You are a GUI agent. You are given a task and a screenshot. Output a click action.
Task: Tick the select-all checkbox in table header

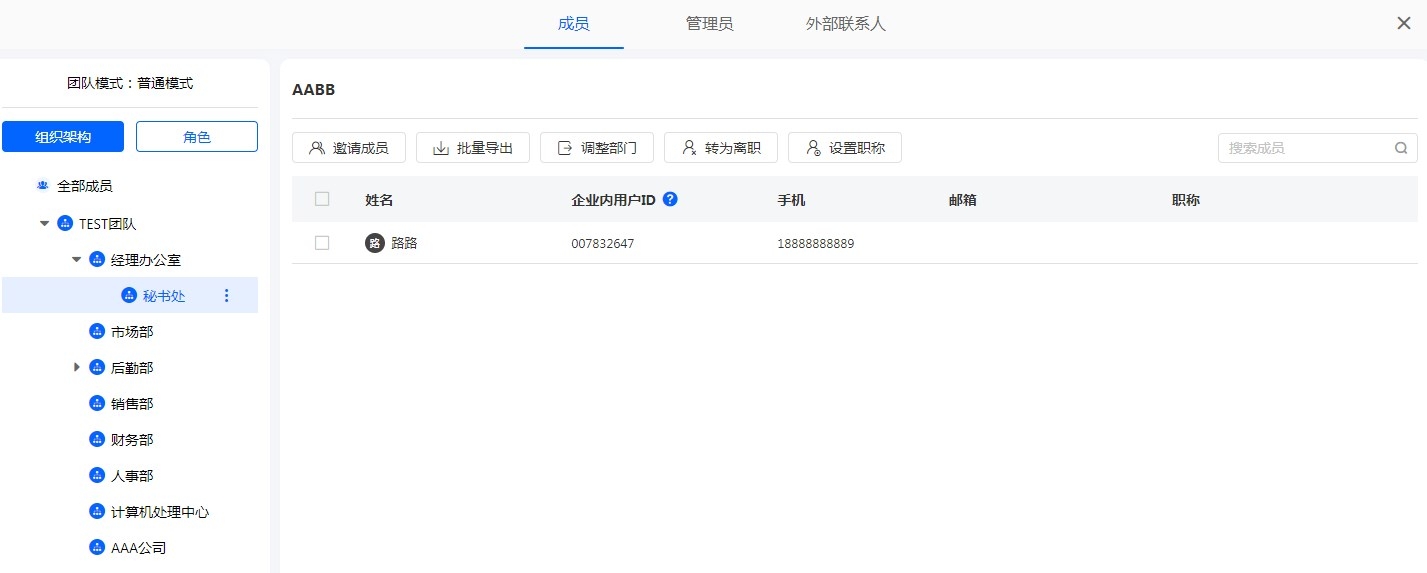coord(322,199)
